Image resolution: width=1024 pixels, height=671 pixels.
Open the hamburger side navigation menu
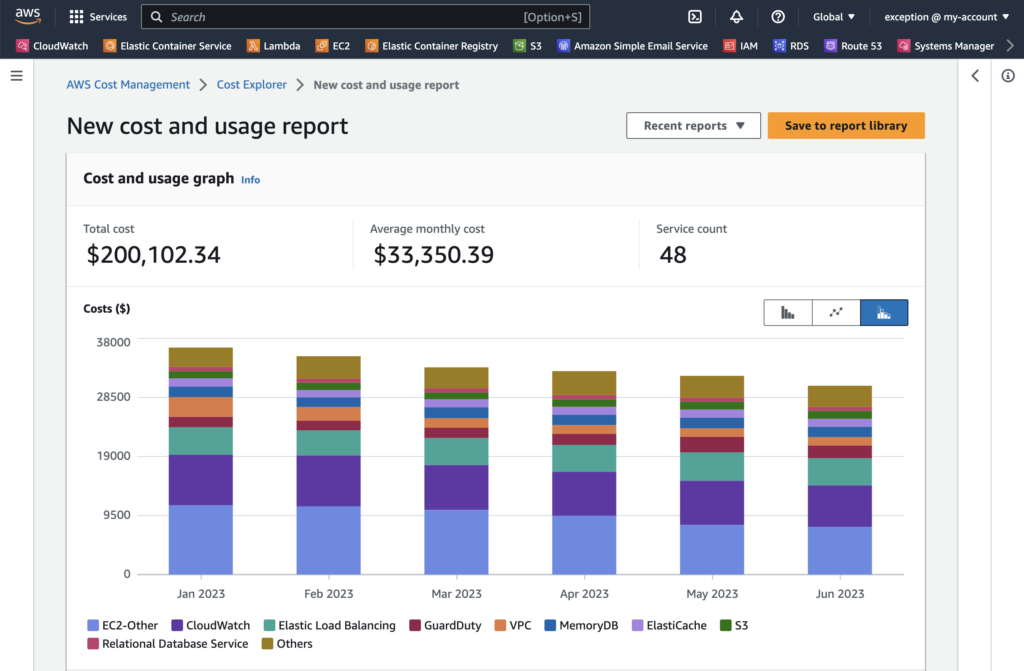[x=17, y=76]
